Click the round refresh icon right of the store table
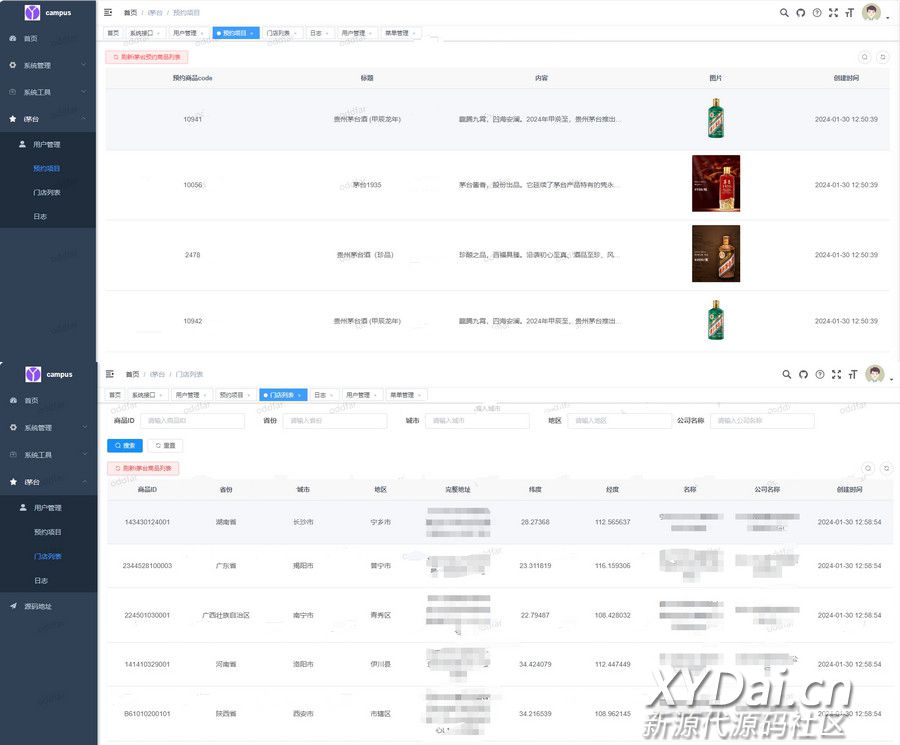The height and width of the screenshot is (745, 900). (x=884, y=468)
